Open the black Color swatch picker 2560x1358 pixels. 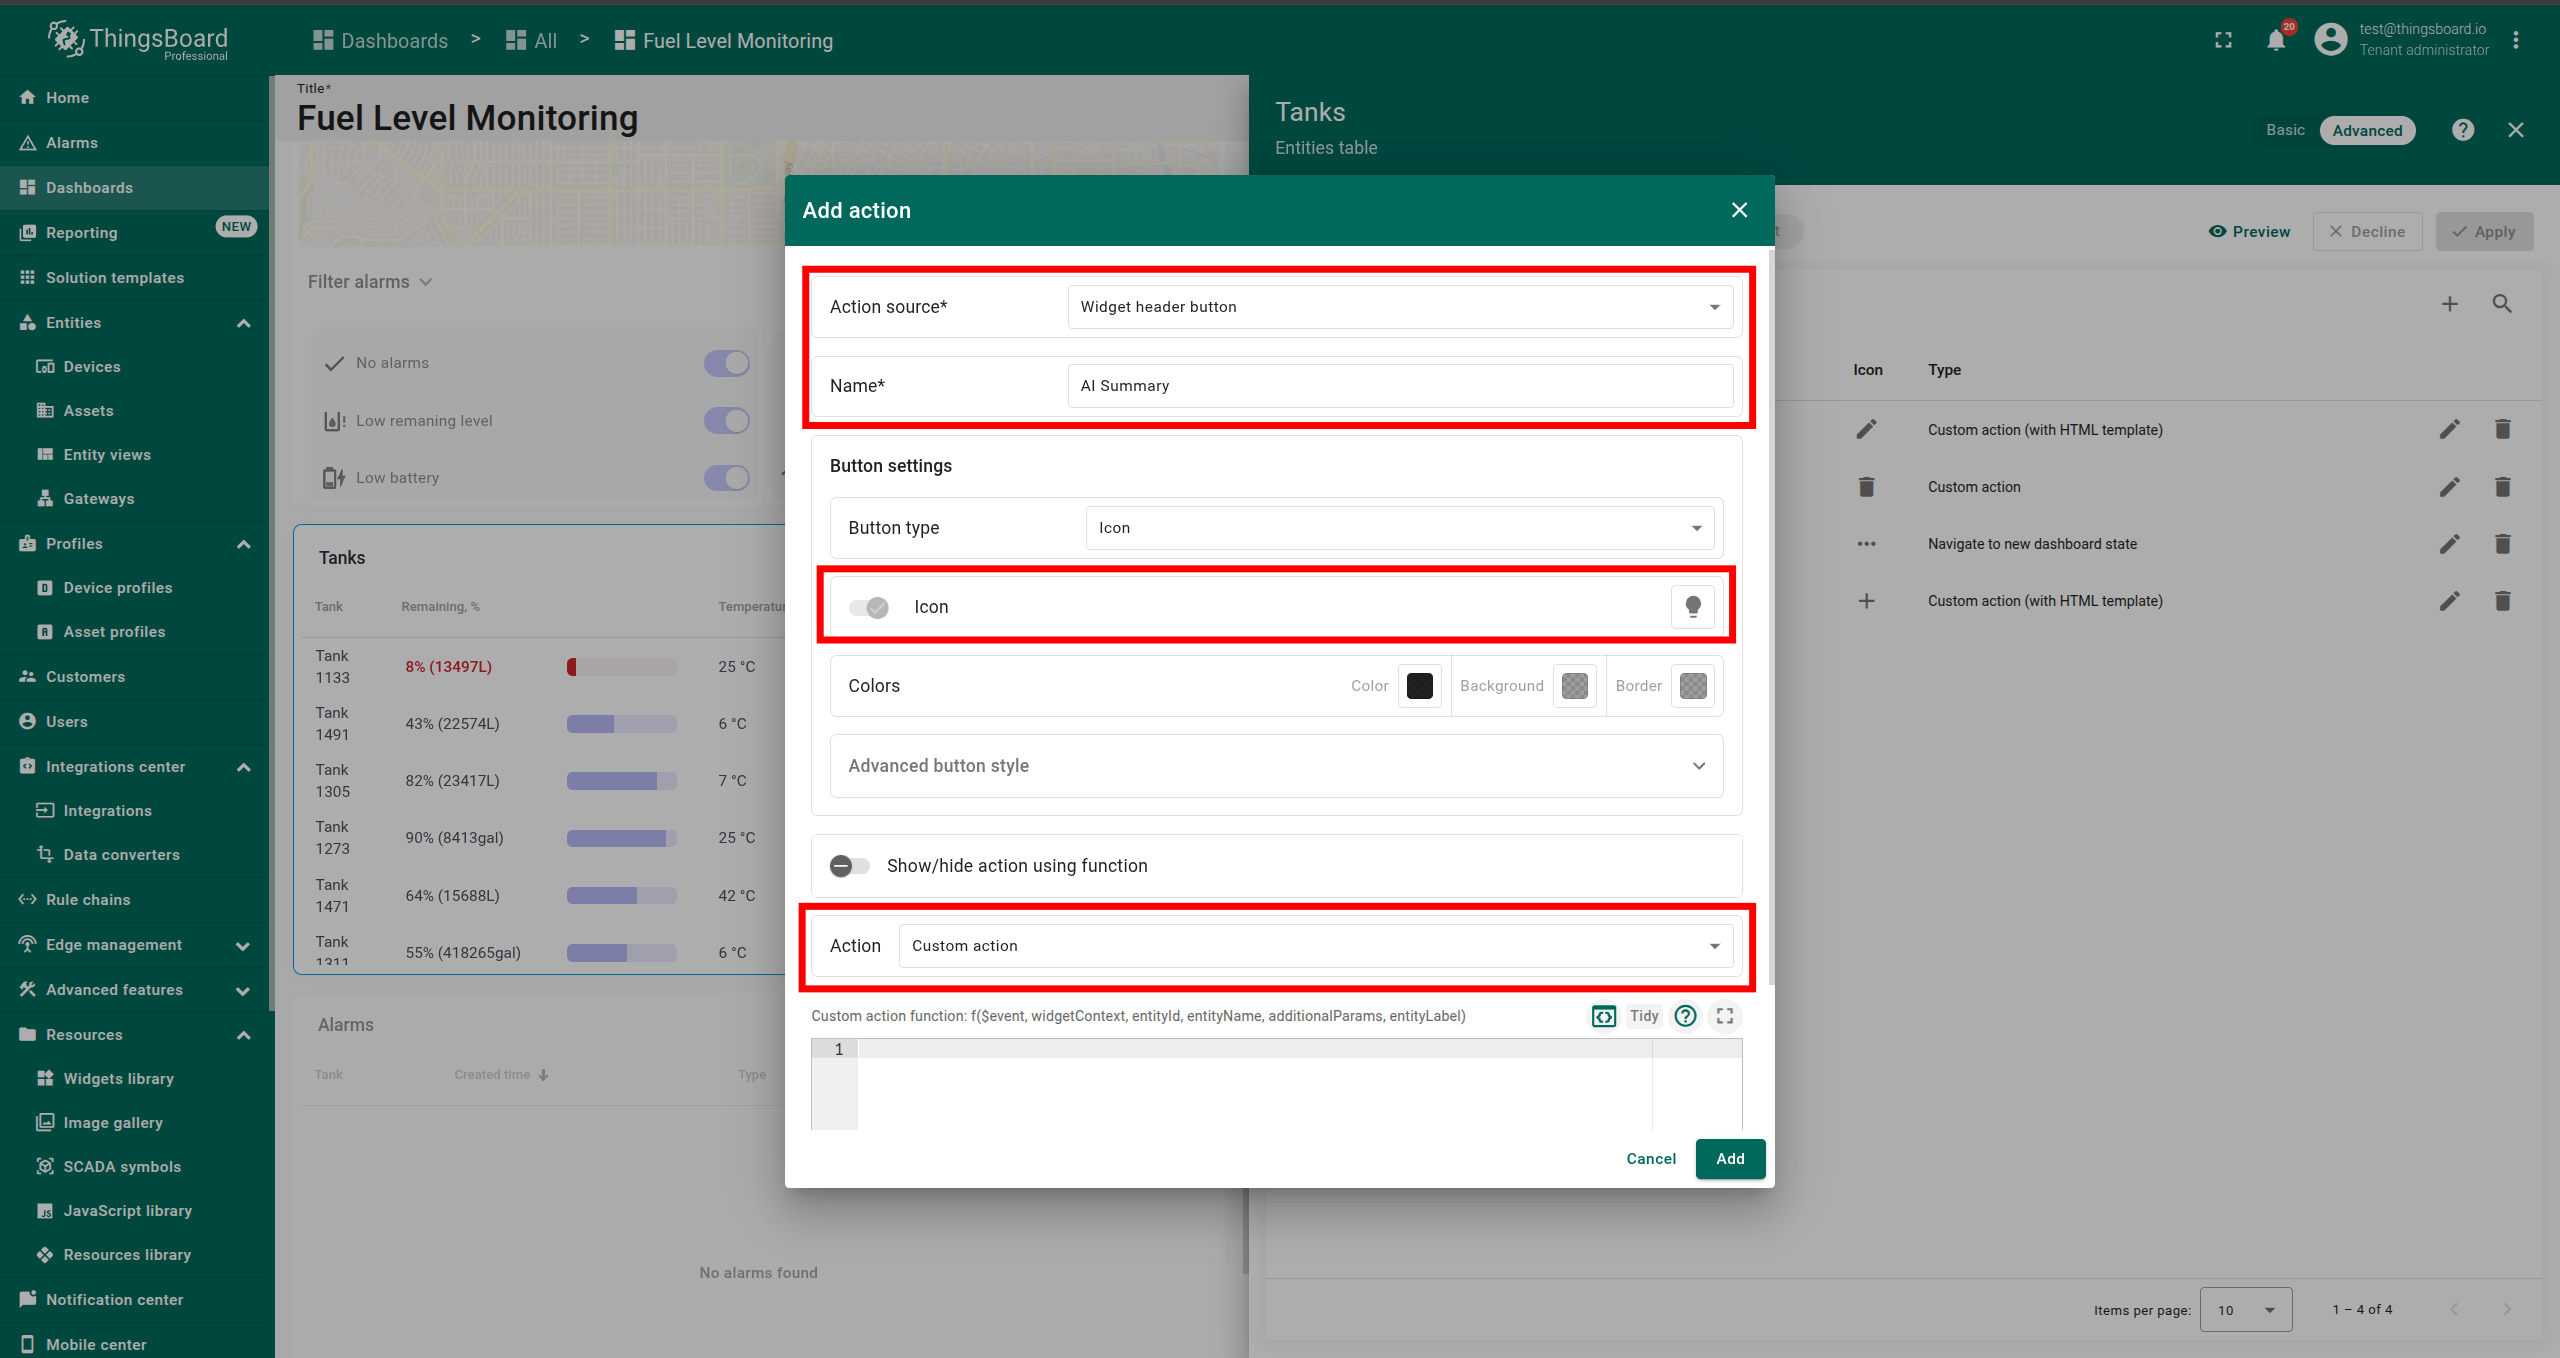pos(1419,686)
